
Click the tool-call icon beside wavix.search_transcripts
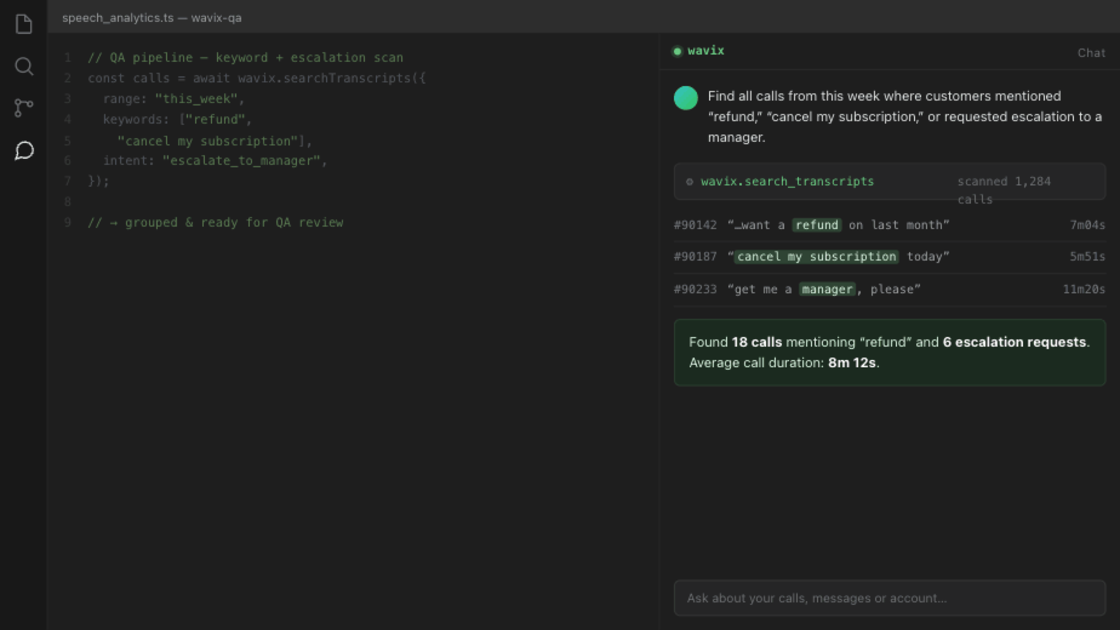[x=689, y=181]
